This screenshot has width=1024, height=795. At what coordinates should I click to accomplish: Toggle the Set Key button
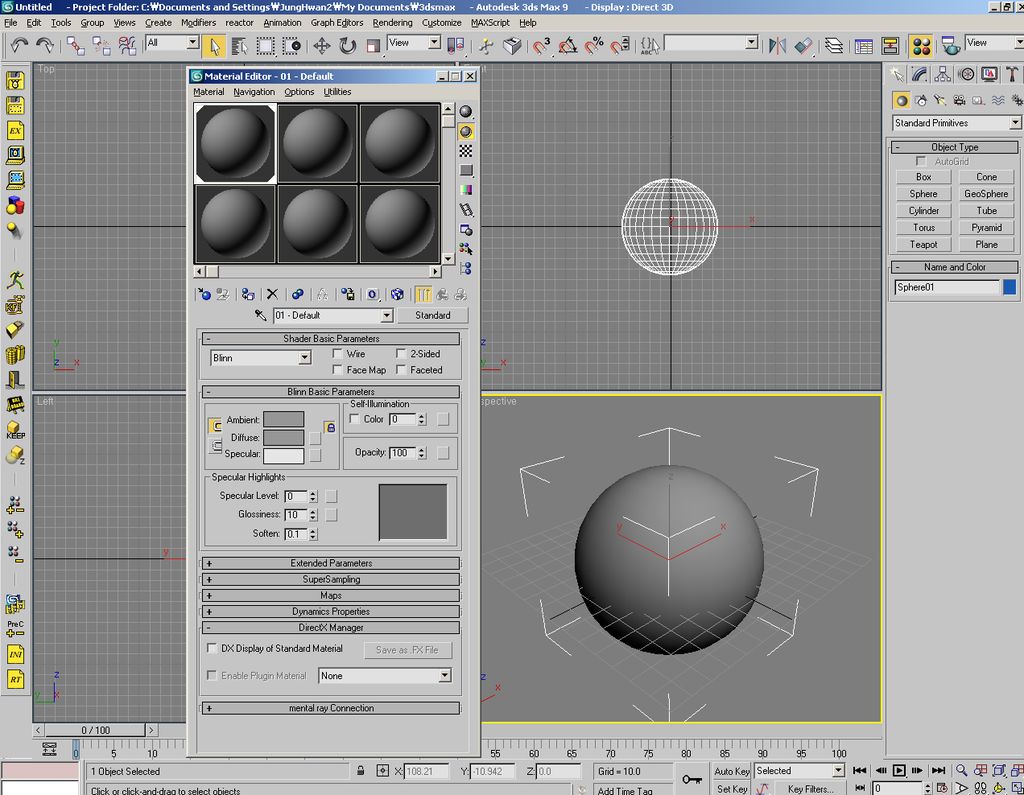pyautogui.click(x=731, y=788)
